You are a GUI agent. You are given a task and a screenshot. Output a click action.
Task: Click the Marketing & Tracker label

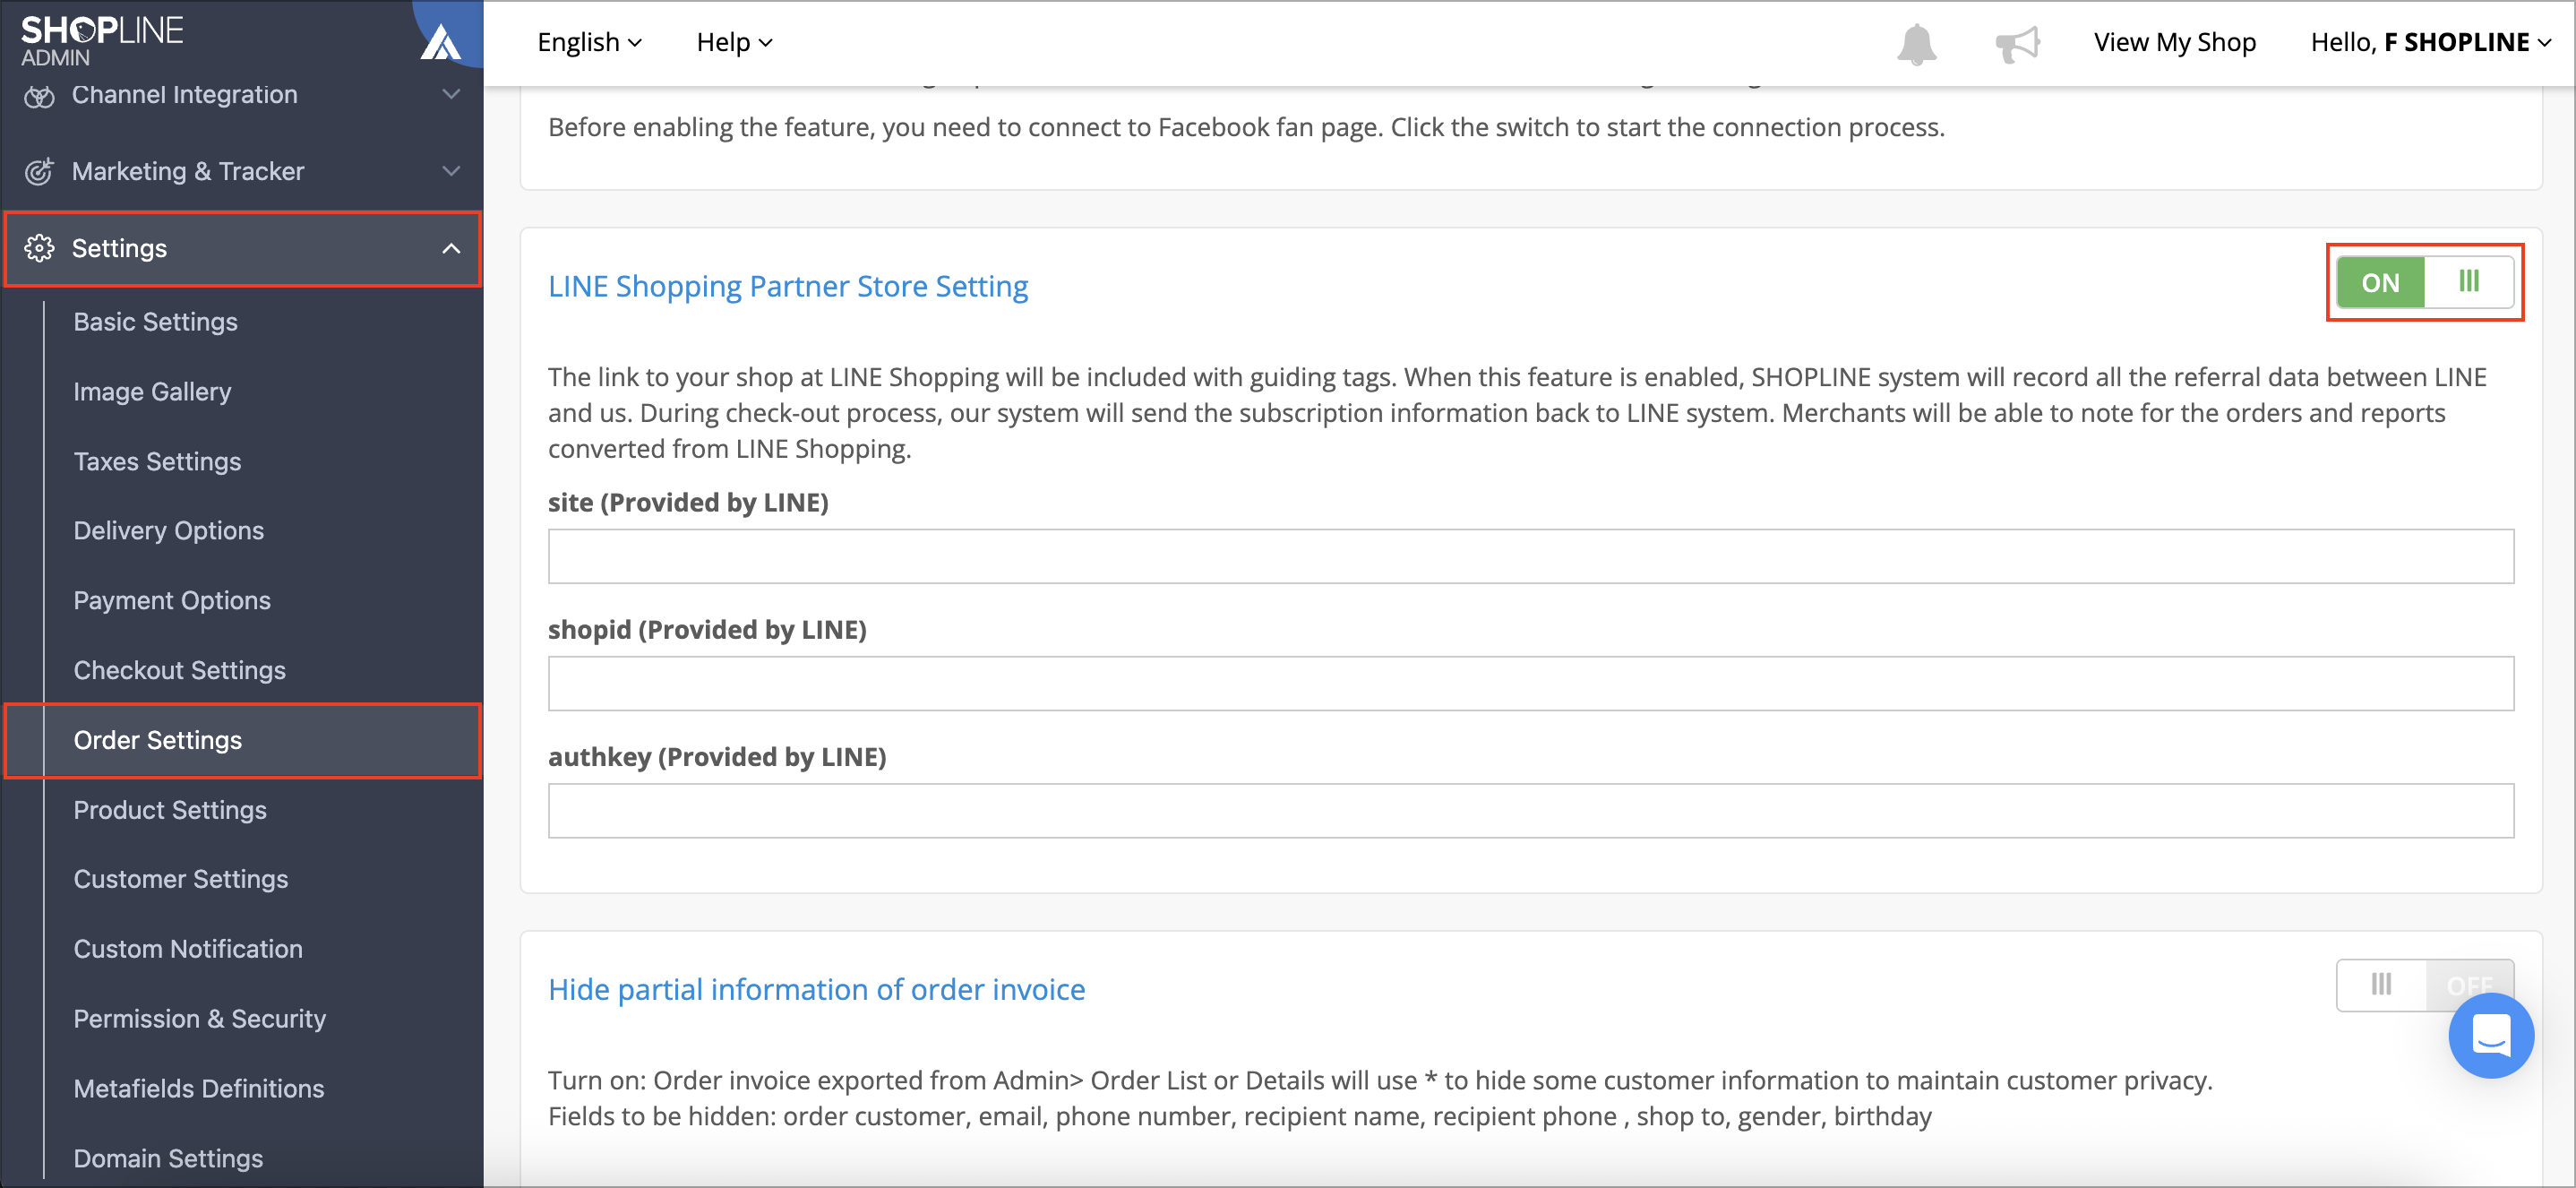coord(187,171)
